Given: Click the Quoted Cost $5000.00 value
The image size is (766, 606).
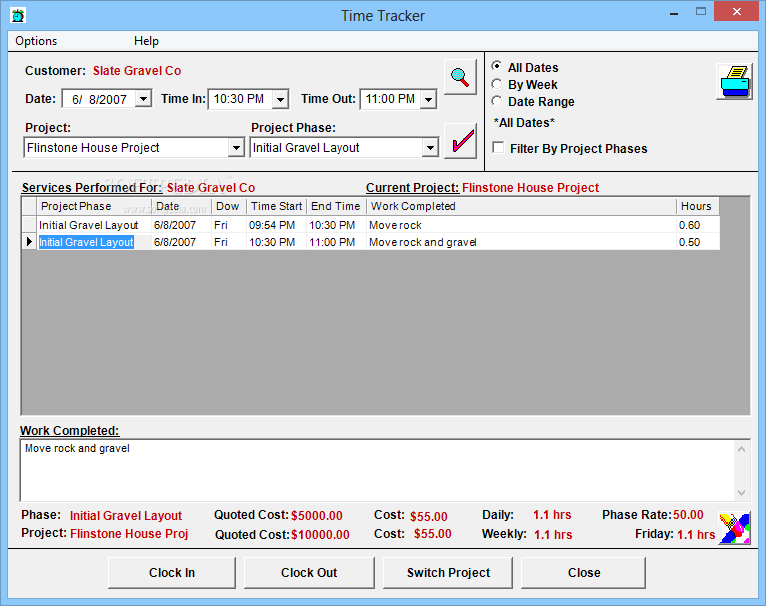Looking at the screenshot, I should pos(317,516).
